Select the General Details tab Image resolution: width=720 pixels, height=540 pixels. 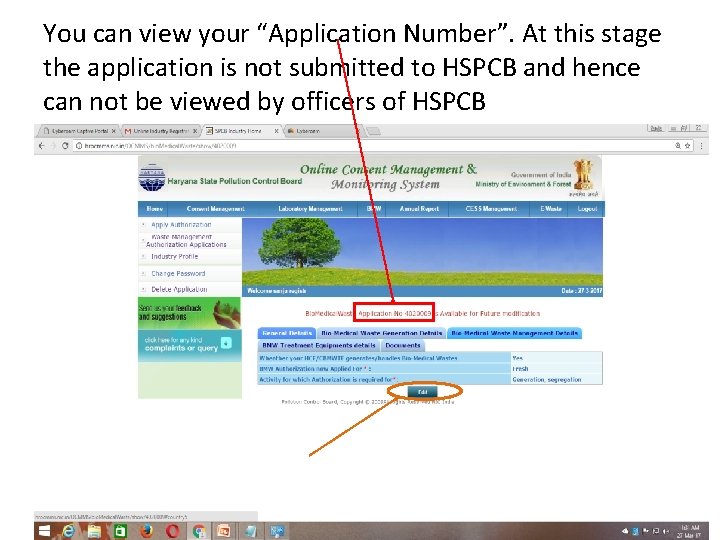(287, 333)
